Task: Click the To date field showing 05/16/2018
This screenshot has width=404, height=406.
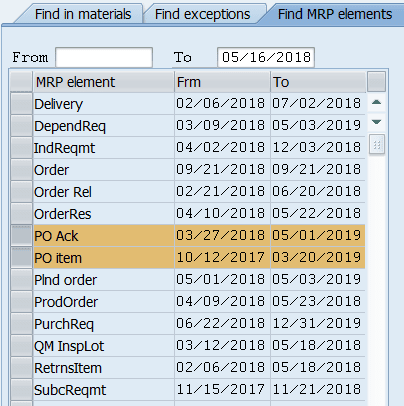Action: pos(266,58)
